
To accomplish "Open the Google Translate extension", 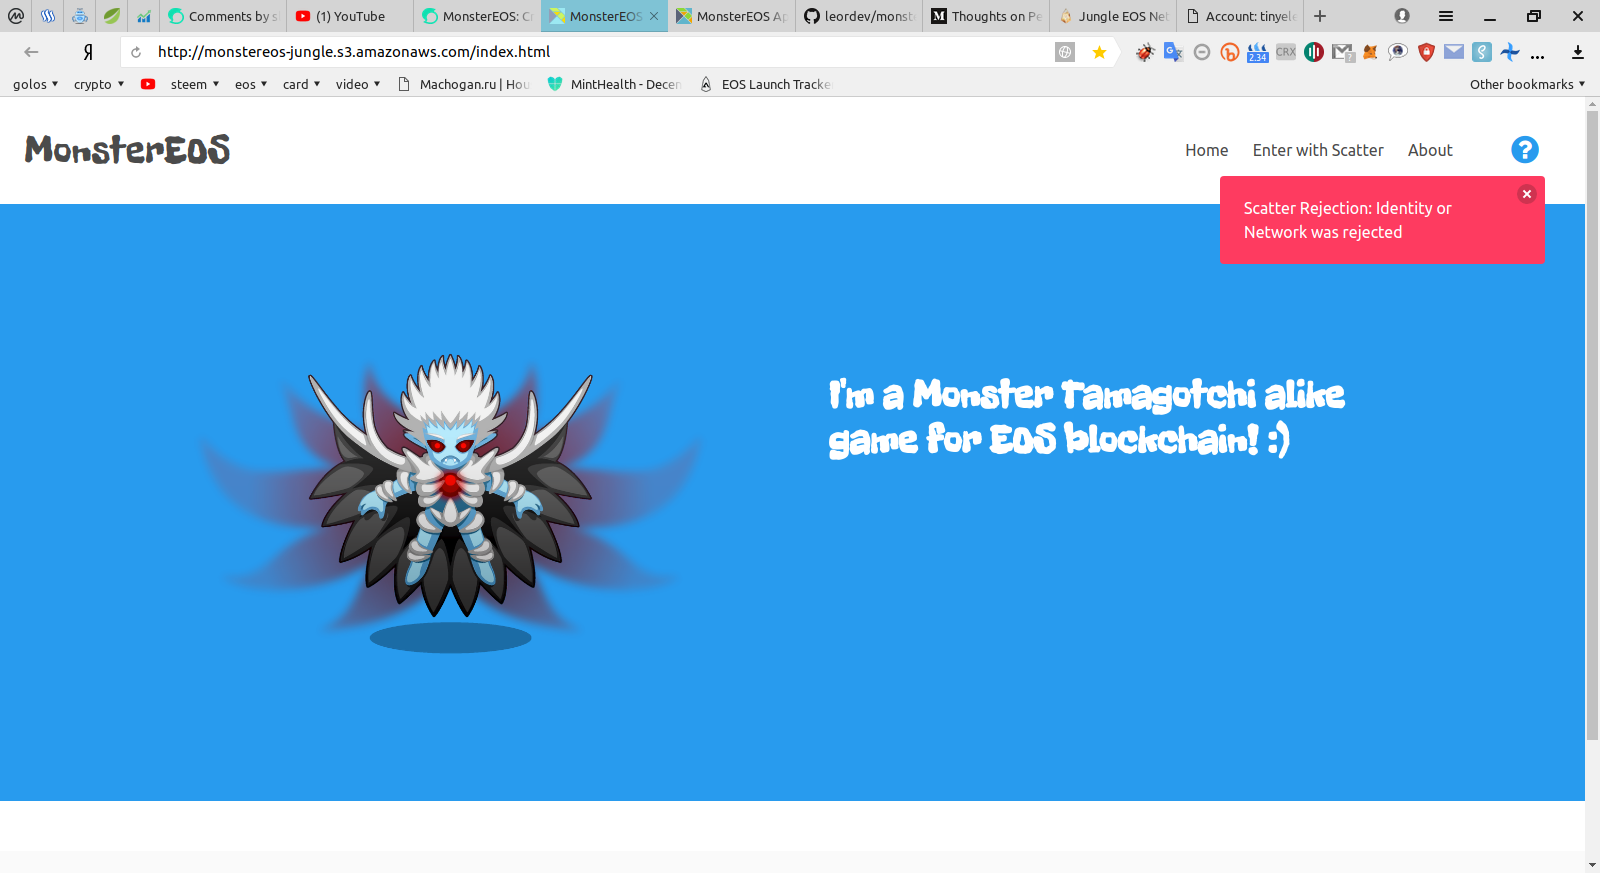I will click(x=1173, y=52).
